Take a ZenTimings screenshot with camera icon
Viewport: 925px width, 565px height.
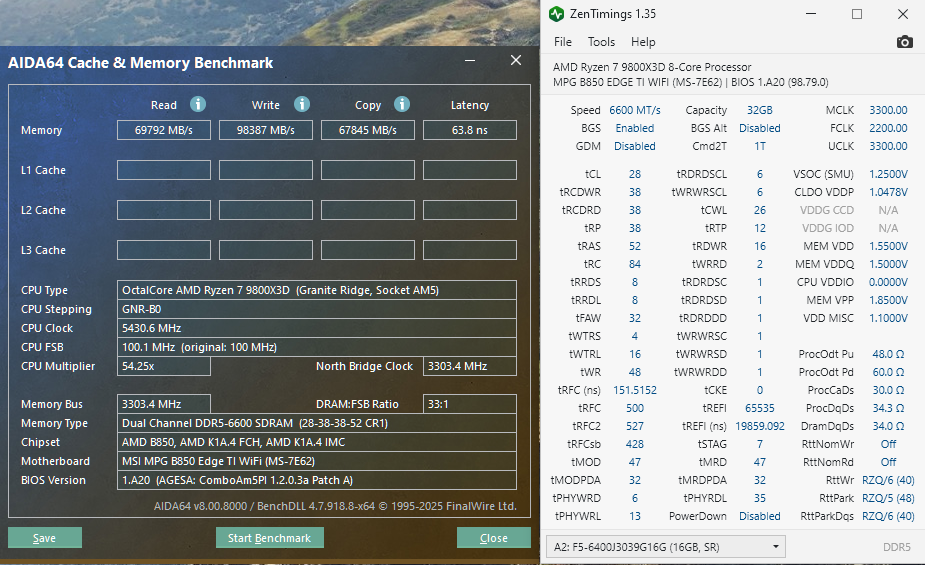coord(904,42)
